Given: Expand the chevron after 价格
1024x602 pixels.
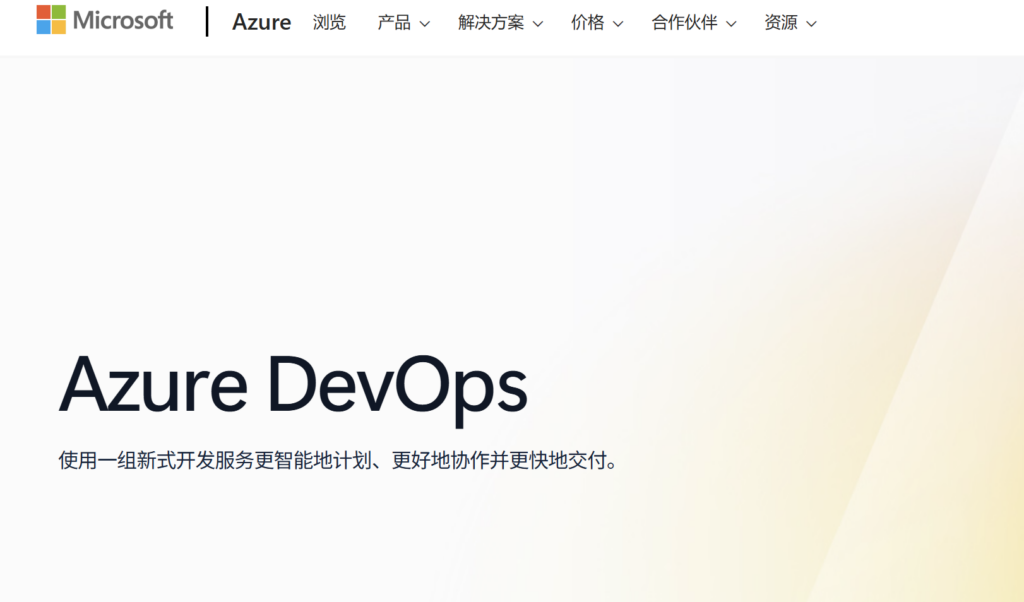Looking at the screenshot, I should (x=618, y=24).
